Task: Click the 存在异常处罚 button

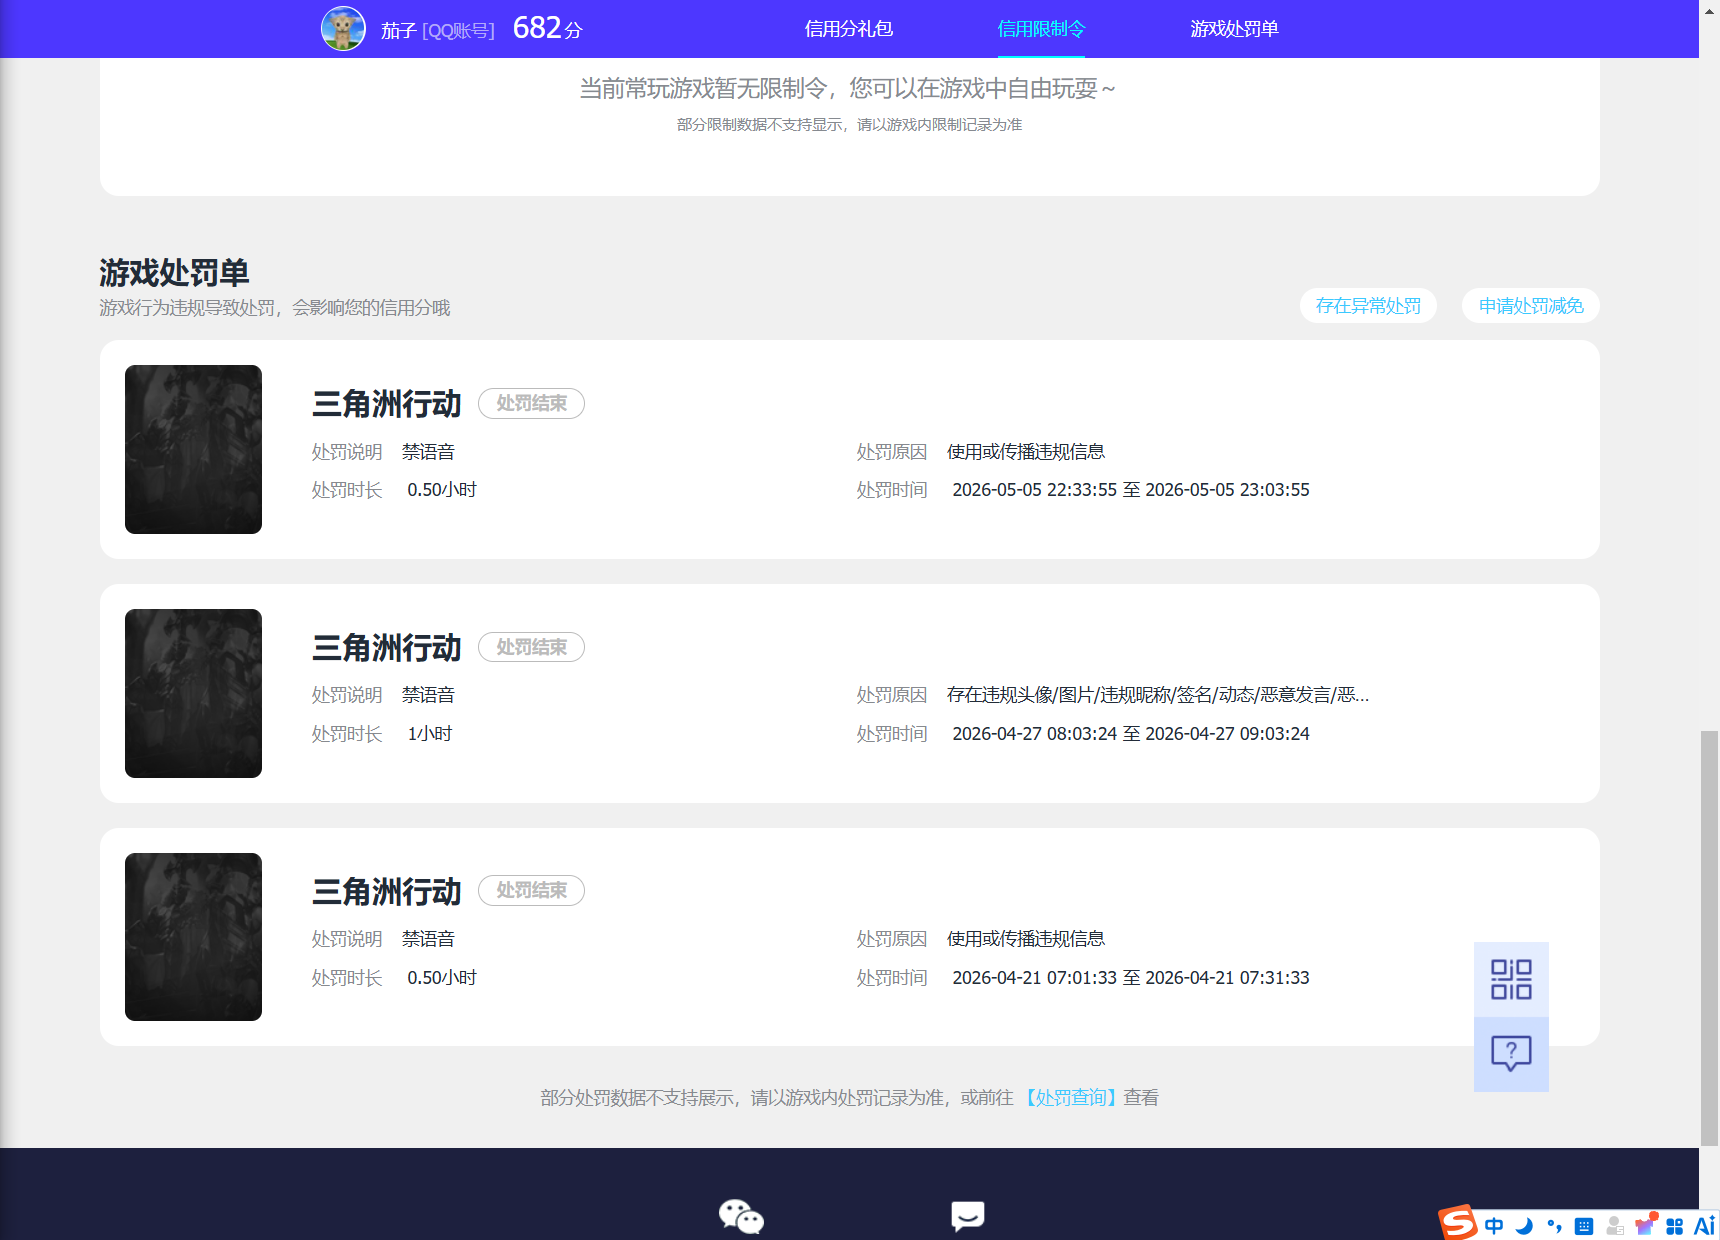Action: tap(1368, 306)
